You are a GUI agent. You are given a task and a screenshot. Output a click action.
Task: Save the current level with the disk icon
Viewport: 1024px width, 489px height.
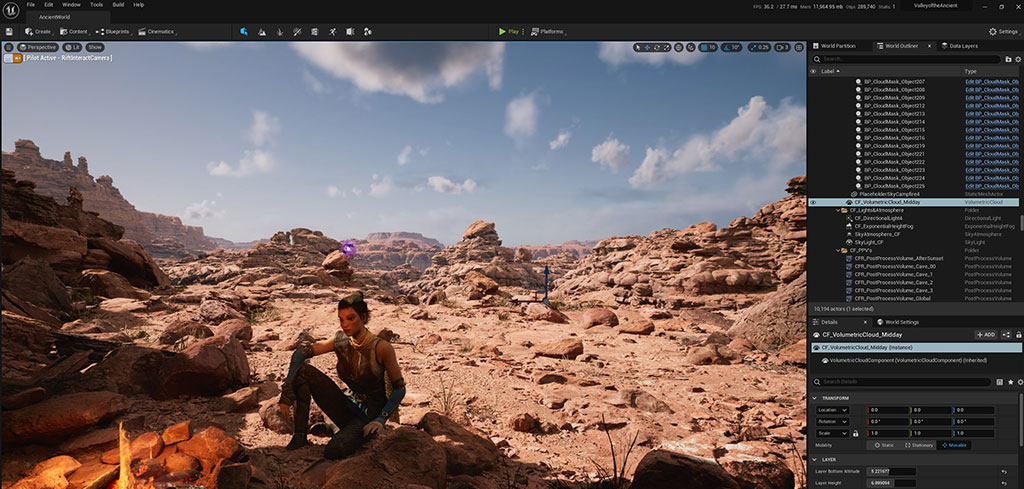9,31
